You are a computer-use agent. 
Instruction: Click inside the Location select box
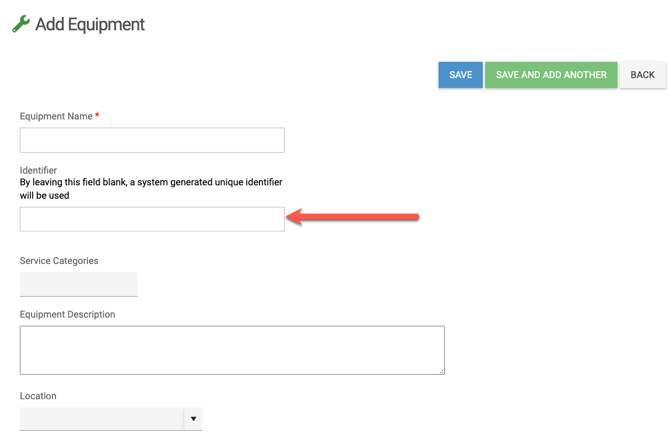pos(101,419)
